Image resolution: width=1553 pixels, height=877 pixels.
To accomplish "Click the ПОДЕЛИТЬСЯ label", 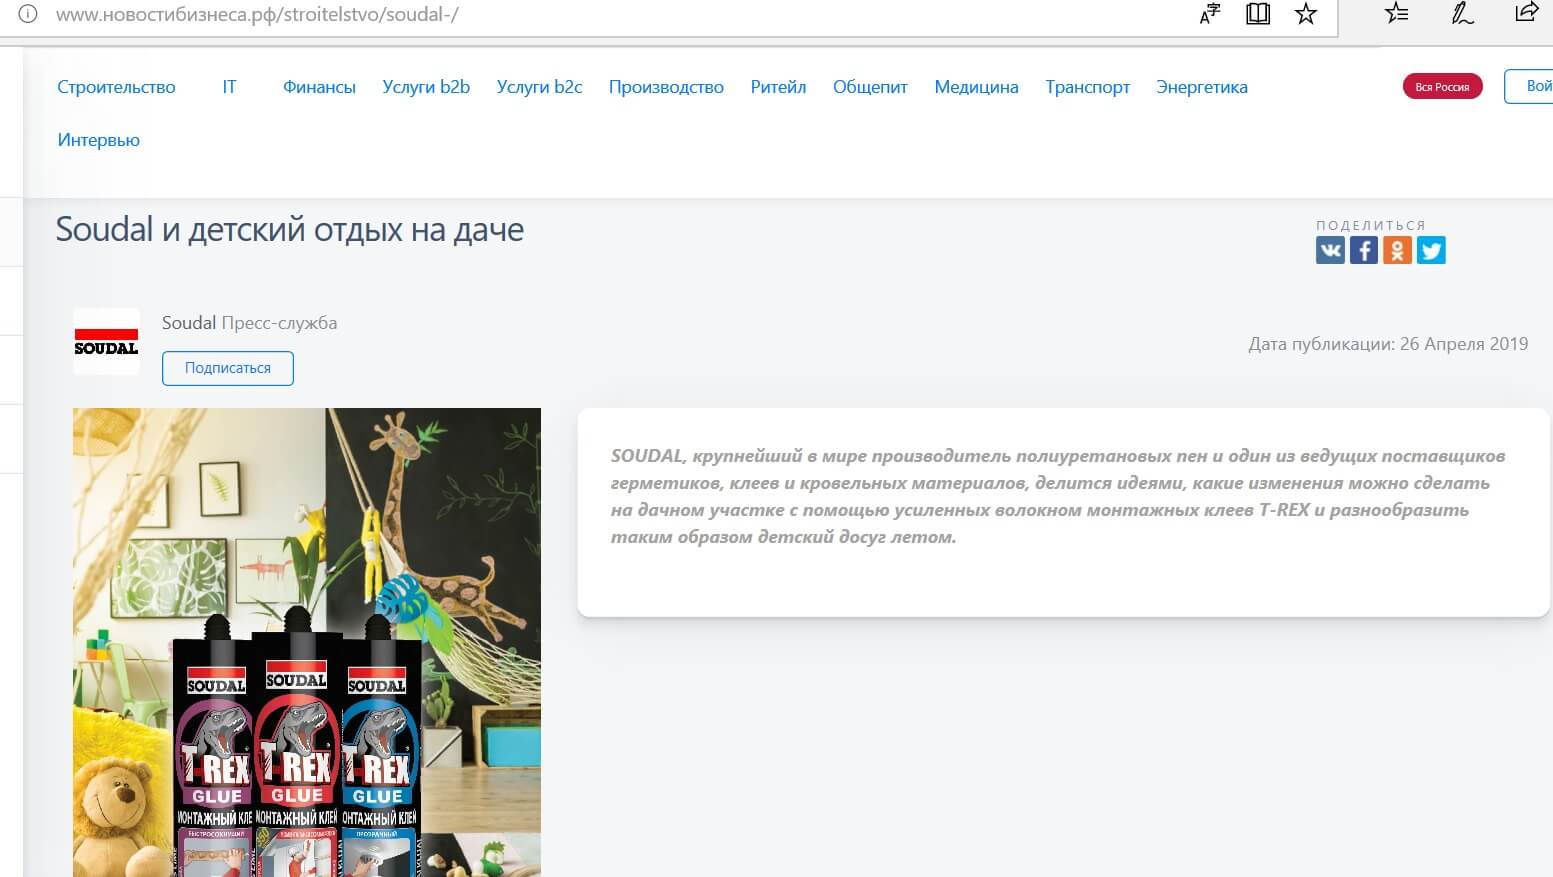I will pyautogui.click(x=1371, y=225).
